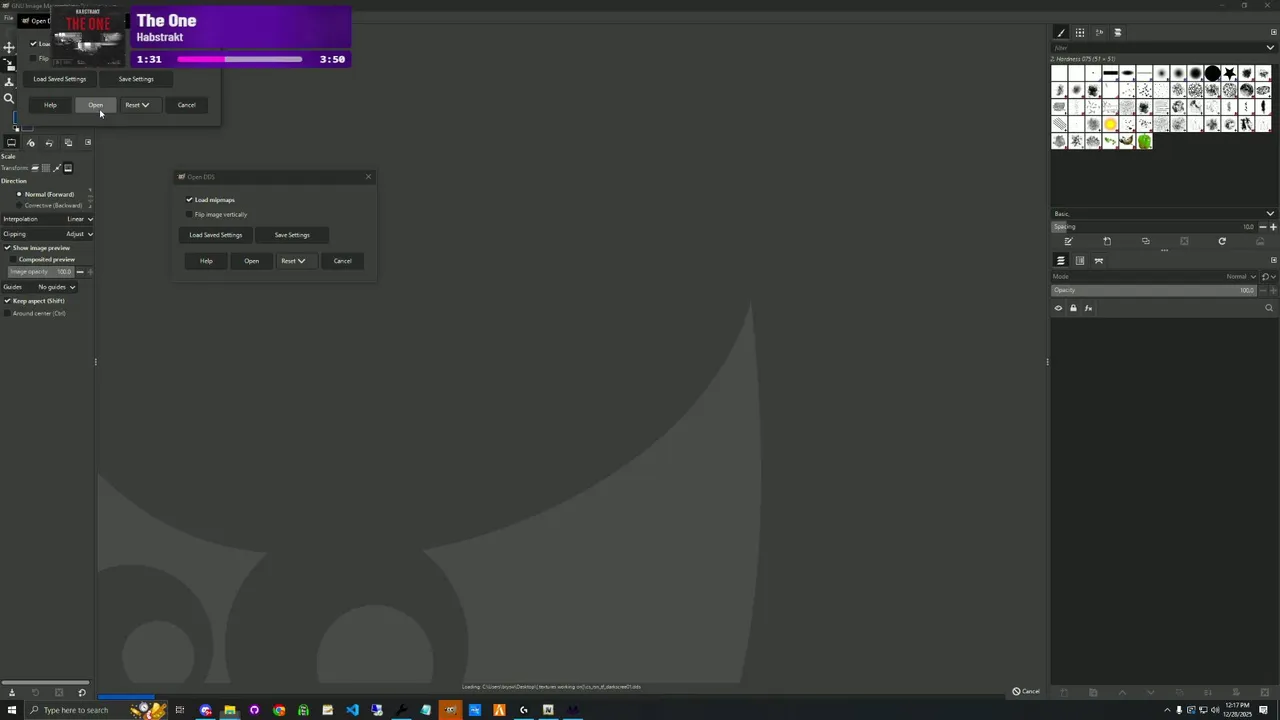This screenshot has width=1280, height=720.
Task: Refresh the brushes list
Action: pos(1222,241)
